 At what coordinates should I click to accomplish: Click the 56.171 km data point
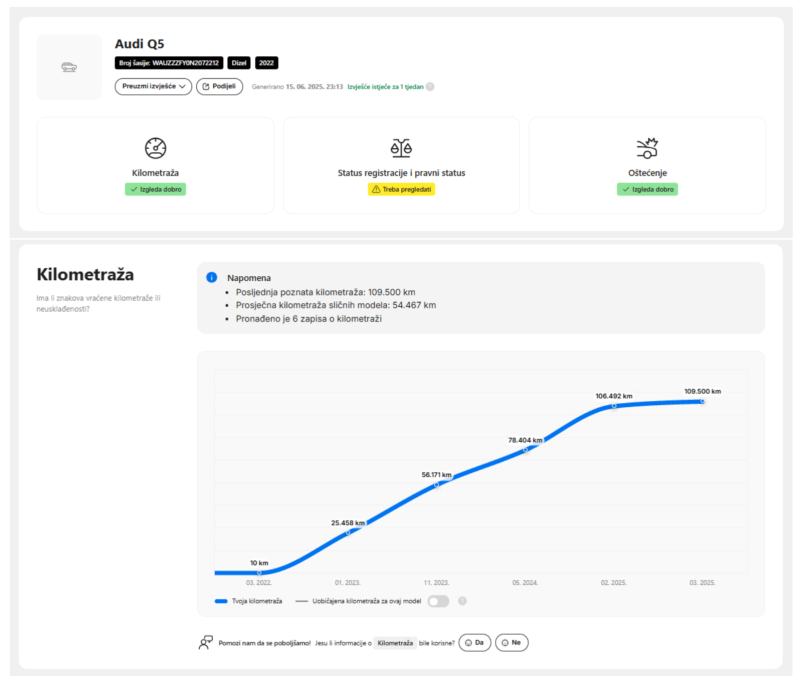tap(436, 485)
